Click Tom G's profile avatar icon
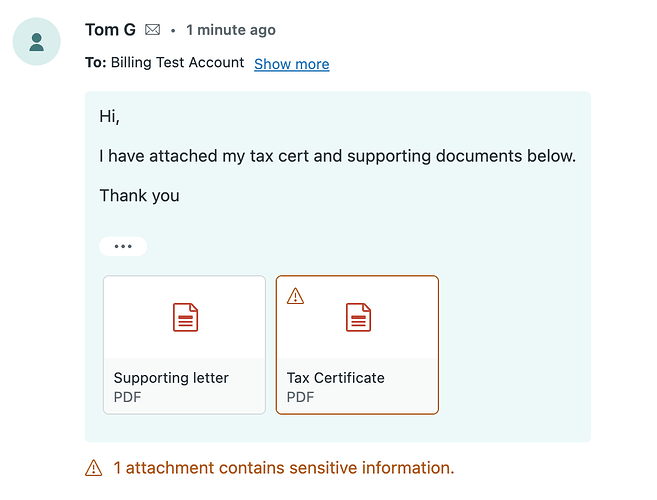 tap(37, 42)
